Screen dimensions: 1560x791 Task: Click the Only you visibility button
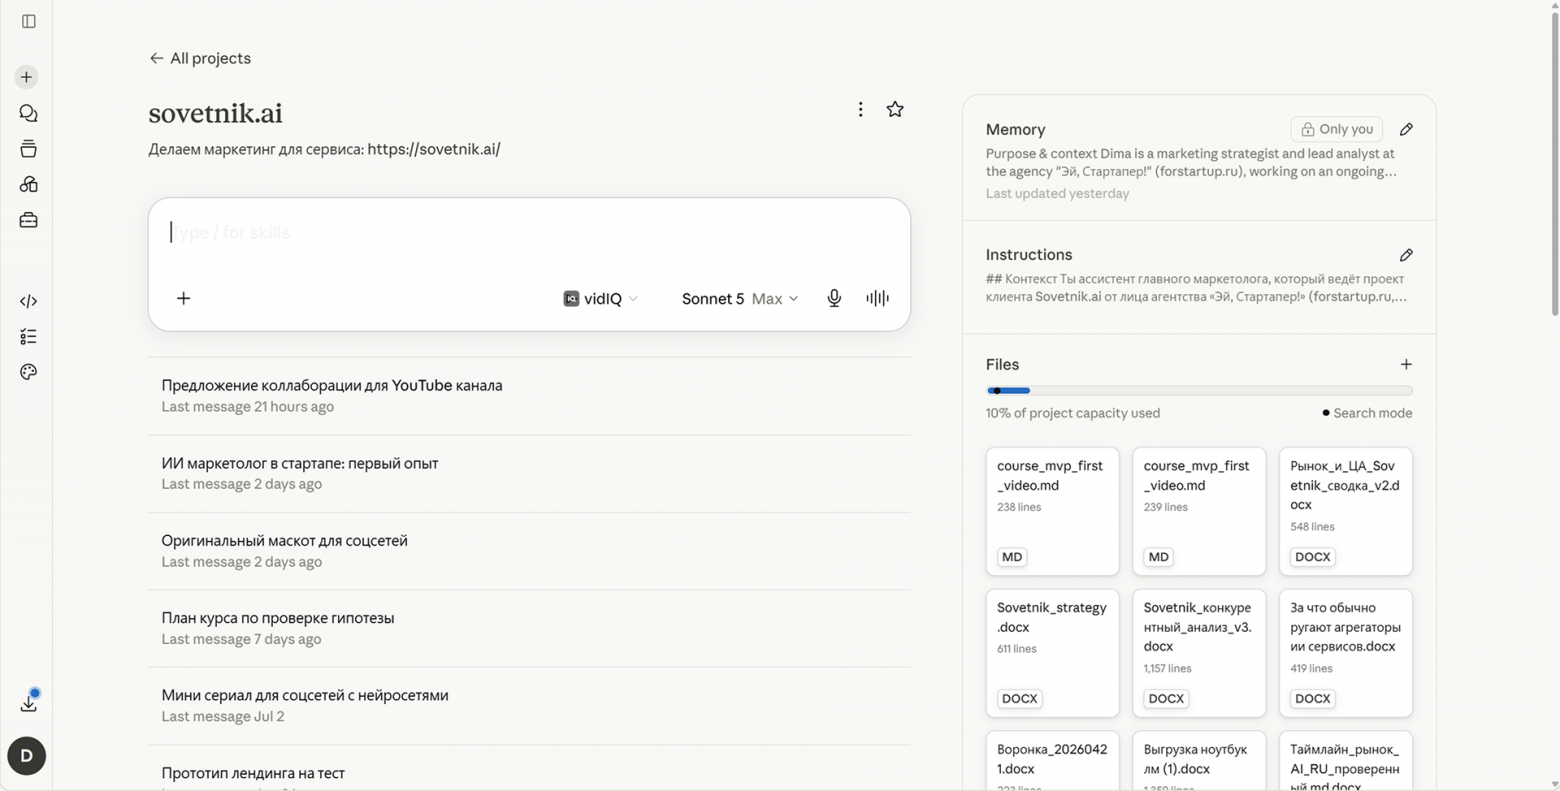[1337, 129]
